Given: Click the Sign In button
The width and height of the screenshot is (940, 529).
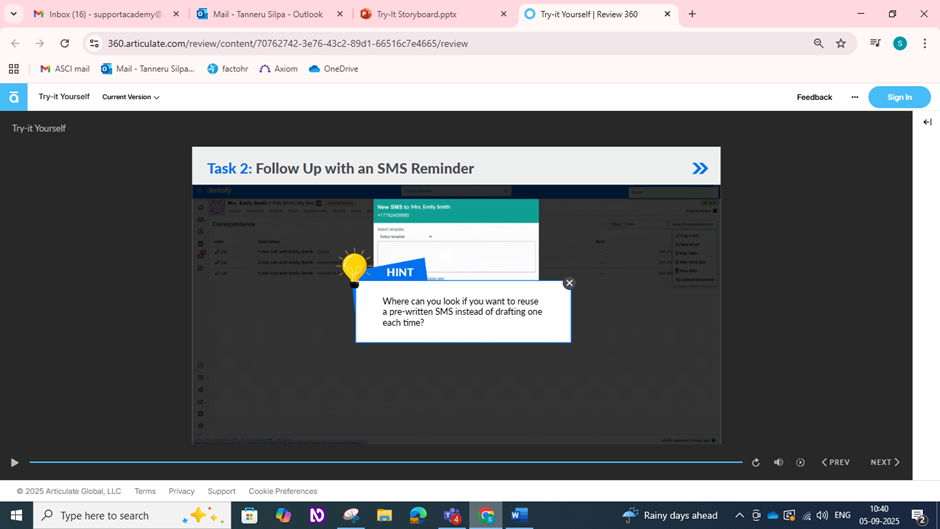Looking at the screenshot, I should point(899,97).
